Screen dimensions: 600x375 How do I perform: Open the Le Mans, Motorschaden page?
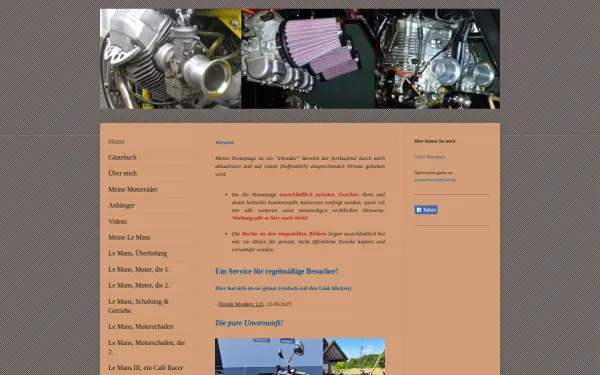point(141,327)
